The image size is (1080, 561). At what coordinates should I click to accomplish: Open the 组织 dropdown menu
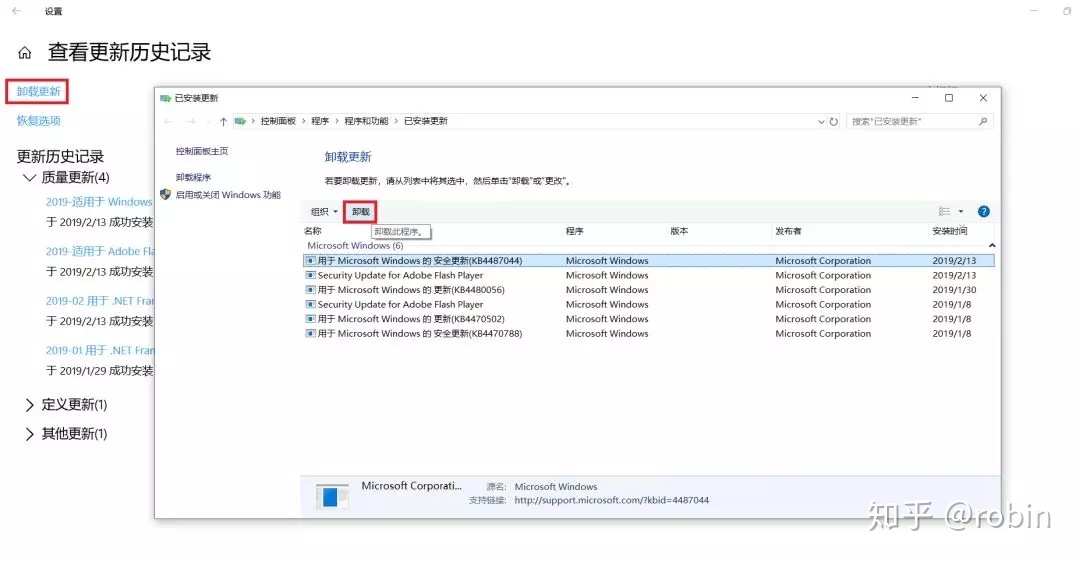(x=324, y=212)
